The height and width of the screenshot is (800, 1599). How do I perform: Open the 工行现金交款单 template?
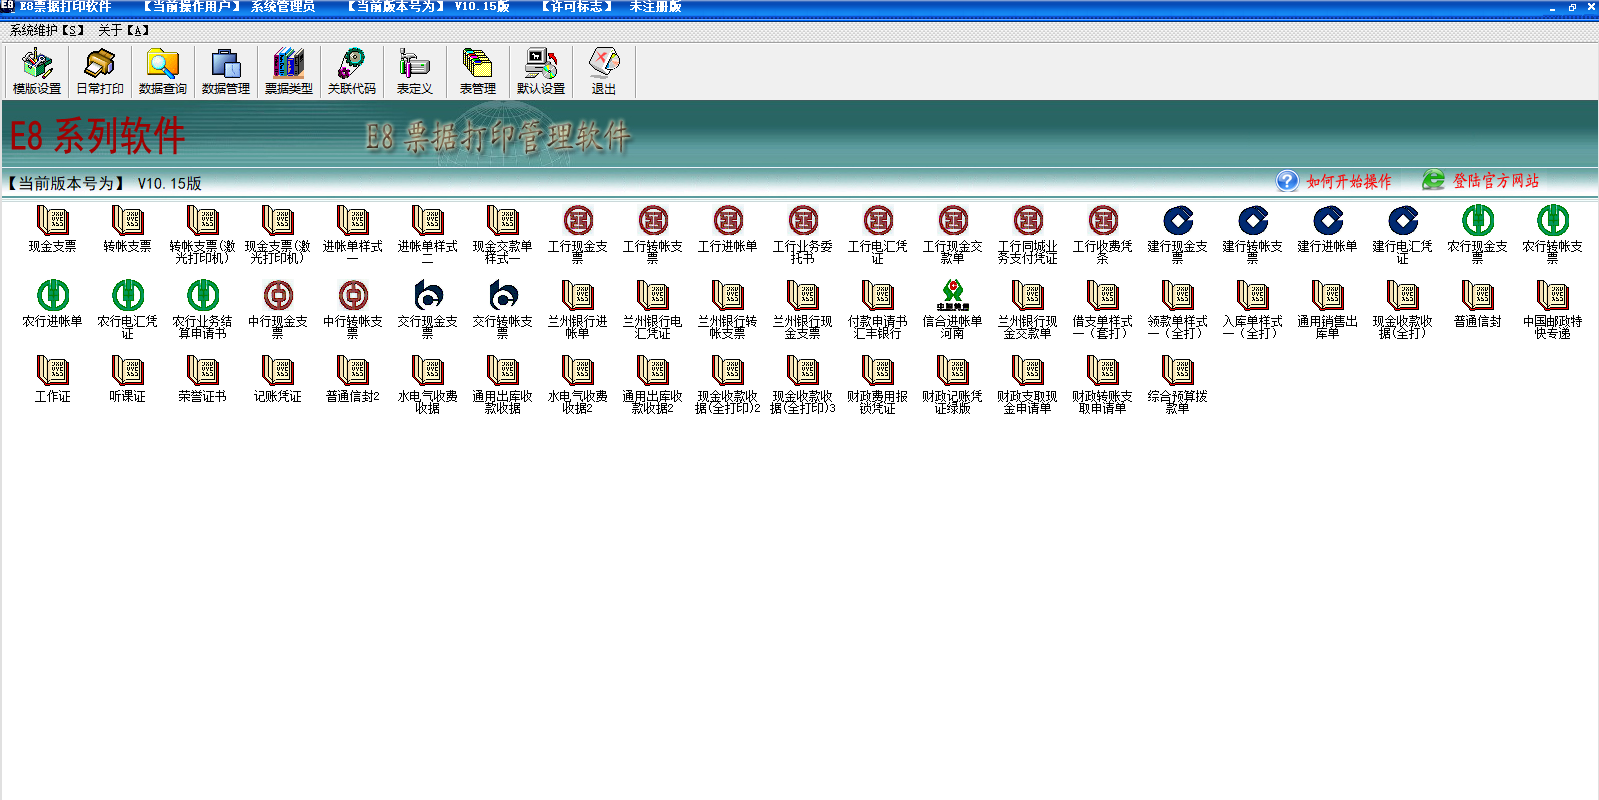click(x=953, y=234)
